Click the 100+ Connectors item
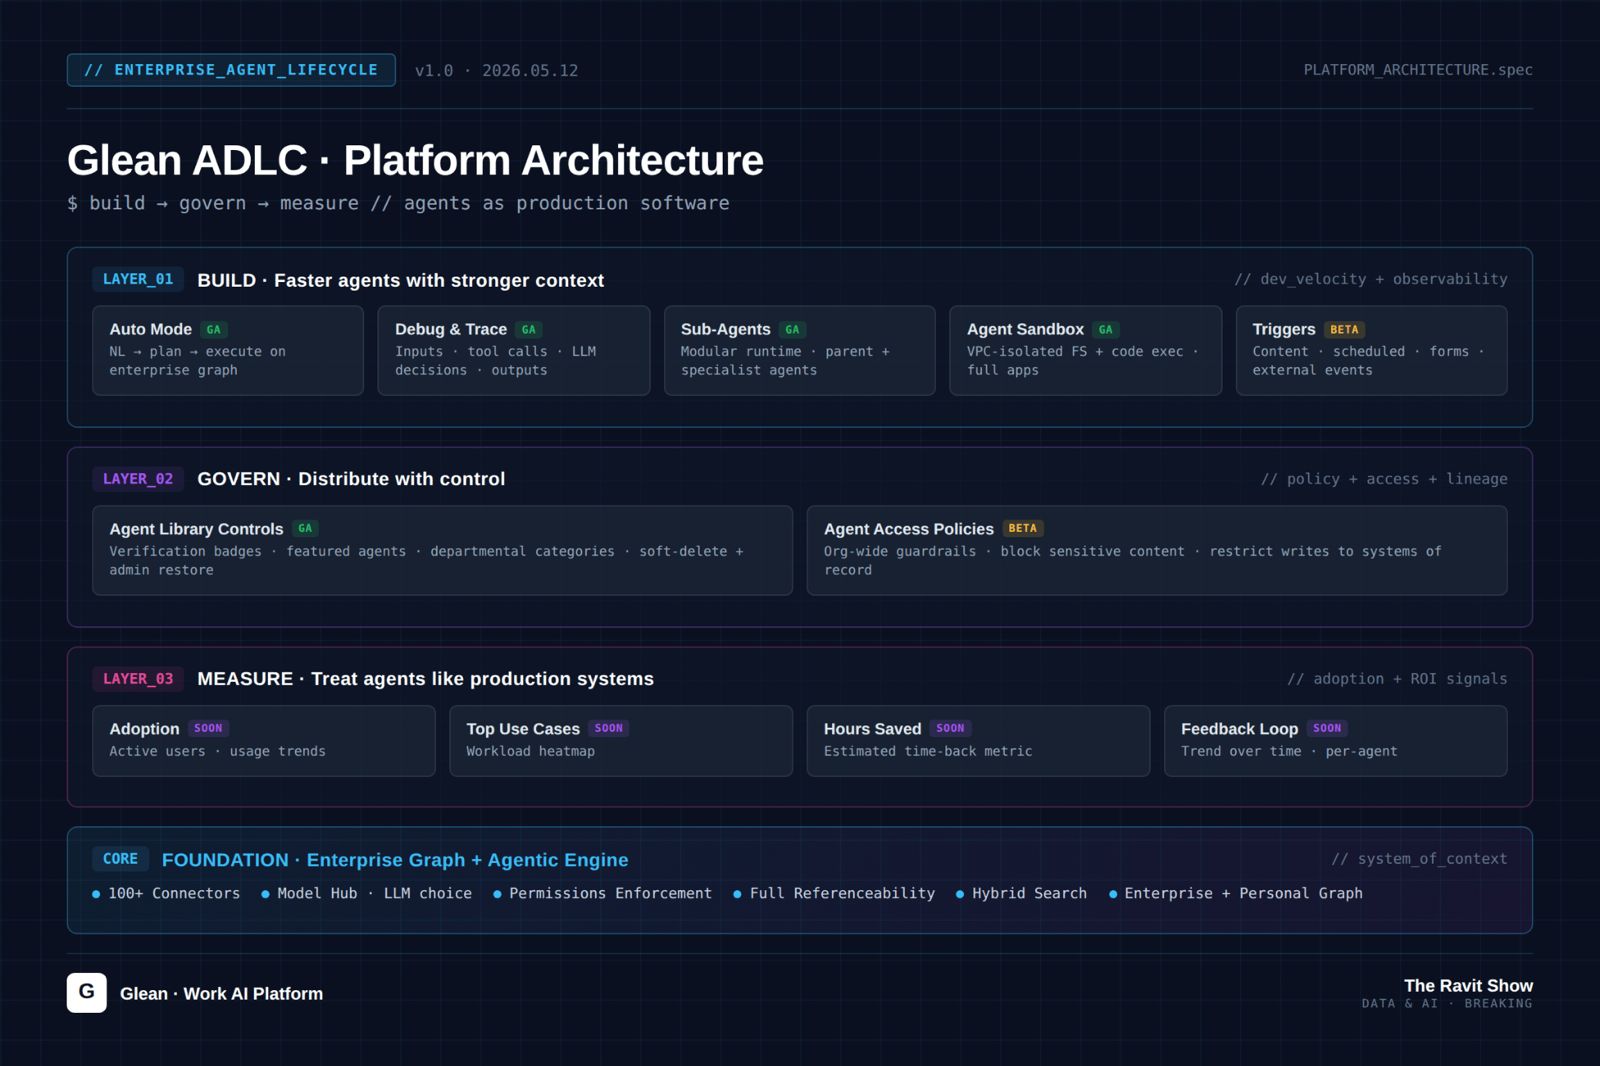 click(x=166, y=894)
